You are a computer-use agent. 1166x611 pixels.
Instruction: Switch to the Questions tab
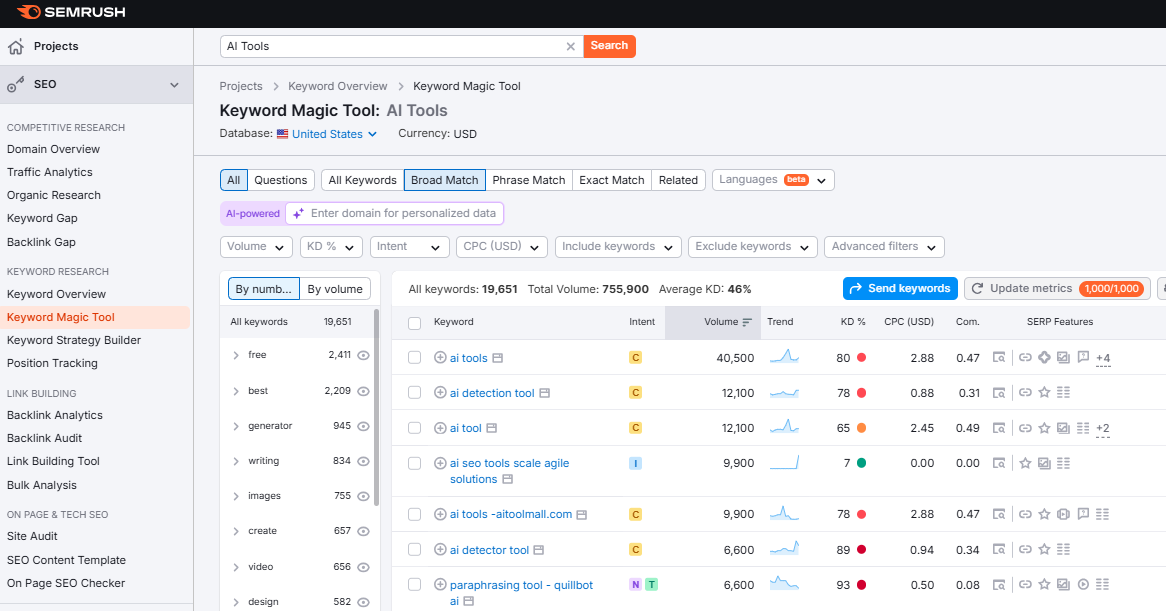click(x=280, y=180)
